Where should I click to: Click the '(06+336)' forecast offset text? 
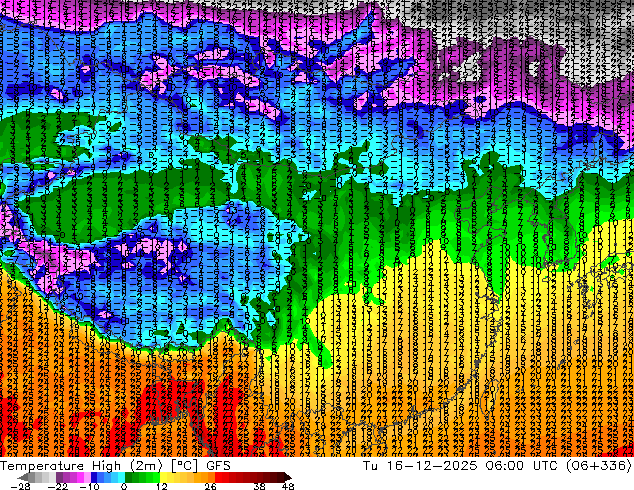(598, 466)
